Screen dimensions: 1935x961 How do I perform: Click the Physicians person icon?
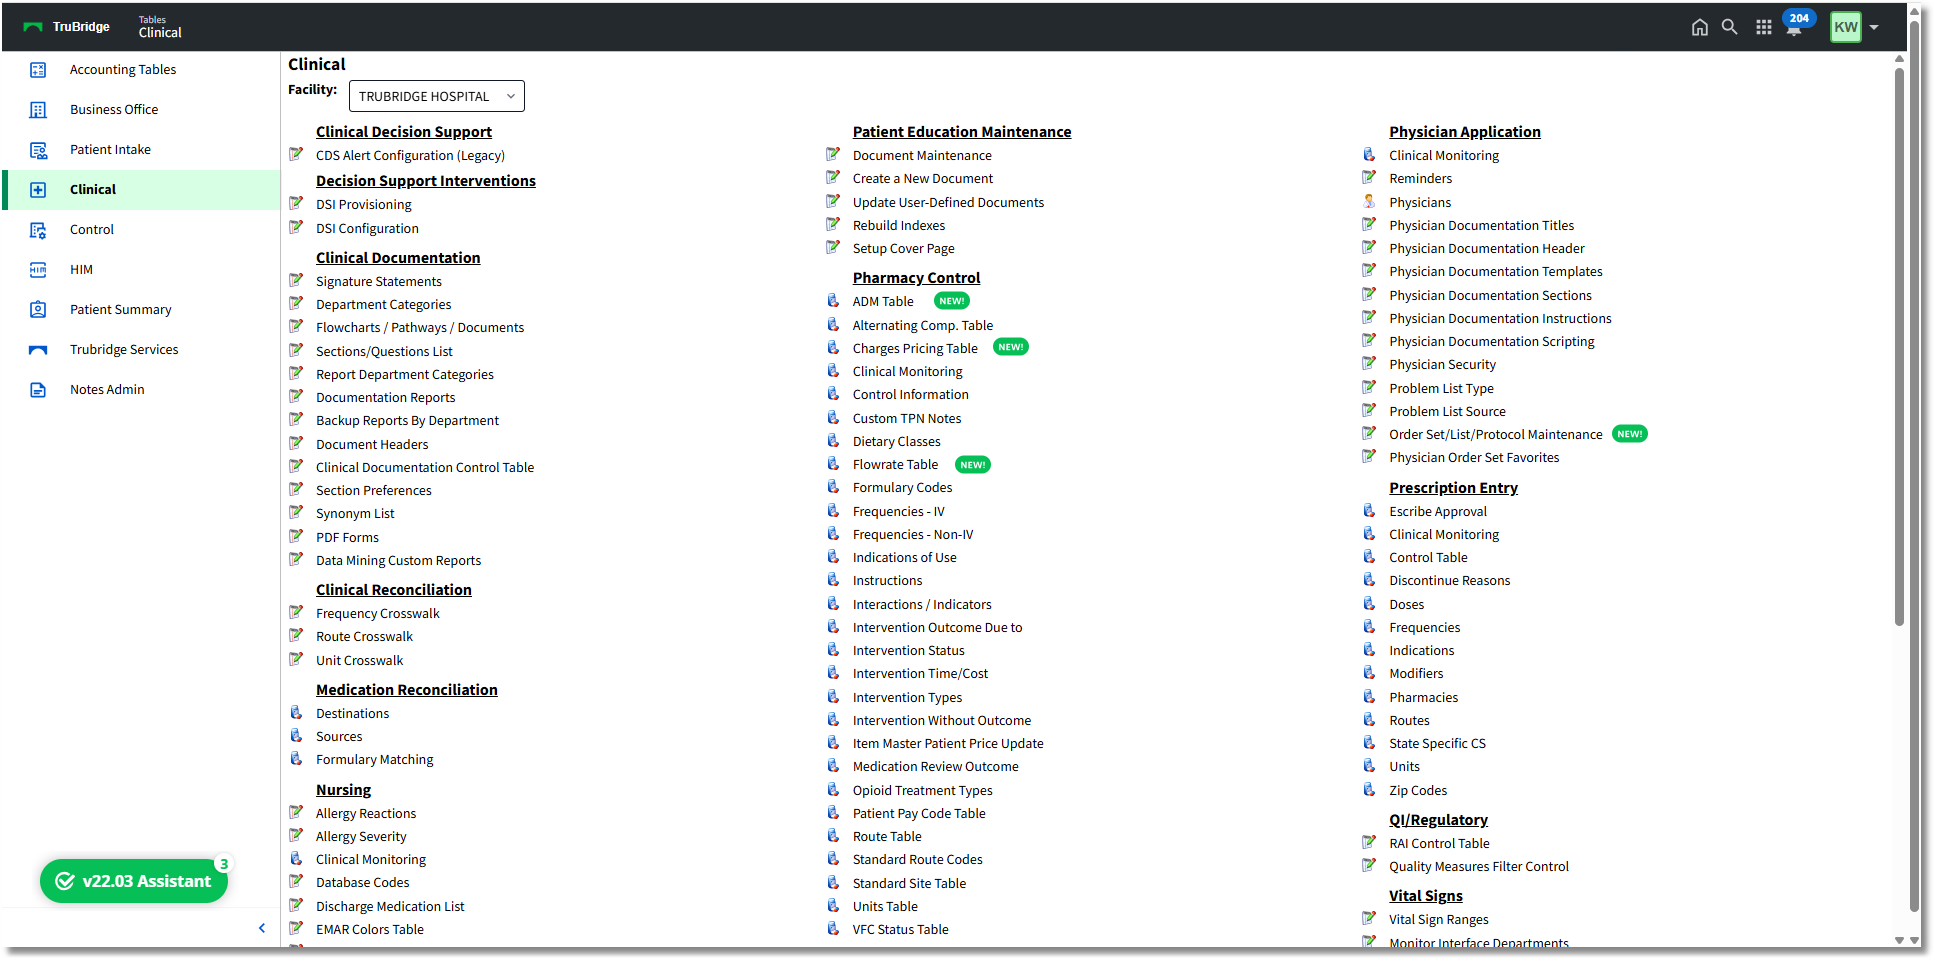click(1369, 201)
